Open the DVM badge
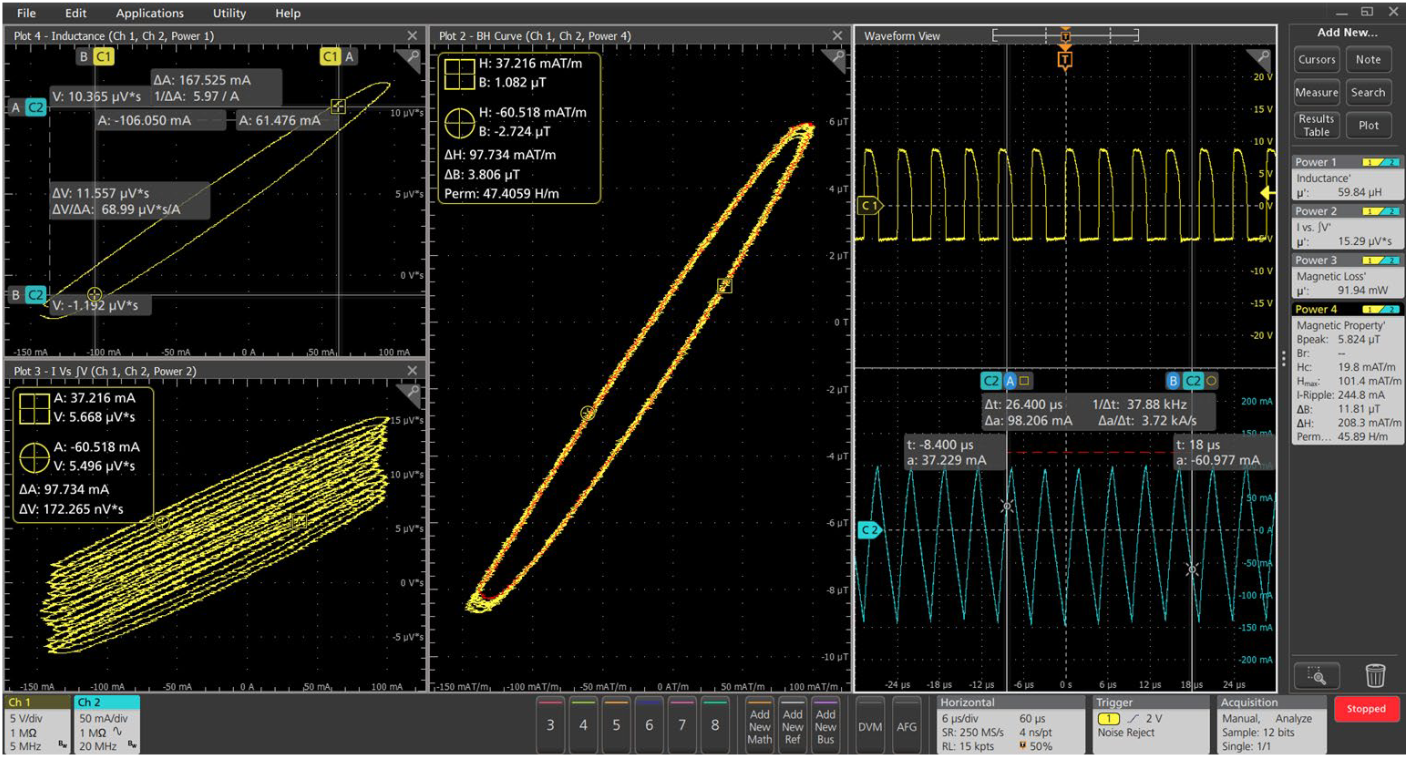1408x757 pixels. coord(869,725)
